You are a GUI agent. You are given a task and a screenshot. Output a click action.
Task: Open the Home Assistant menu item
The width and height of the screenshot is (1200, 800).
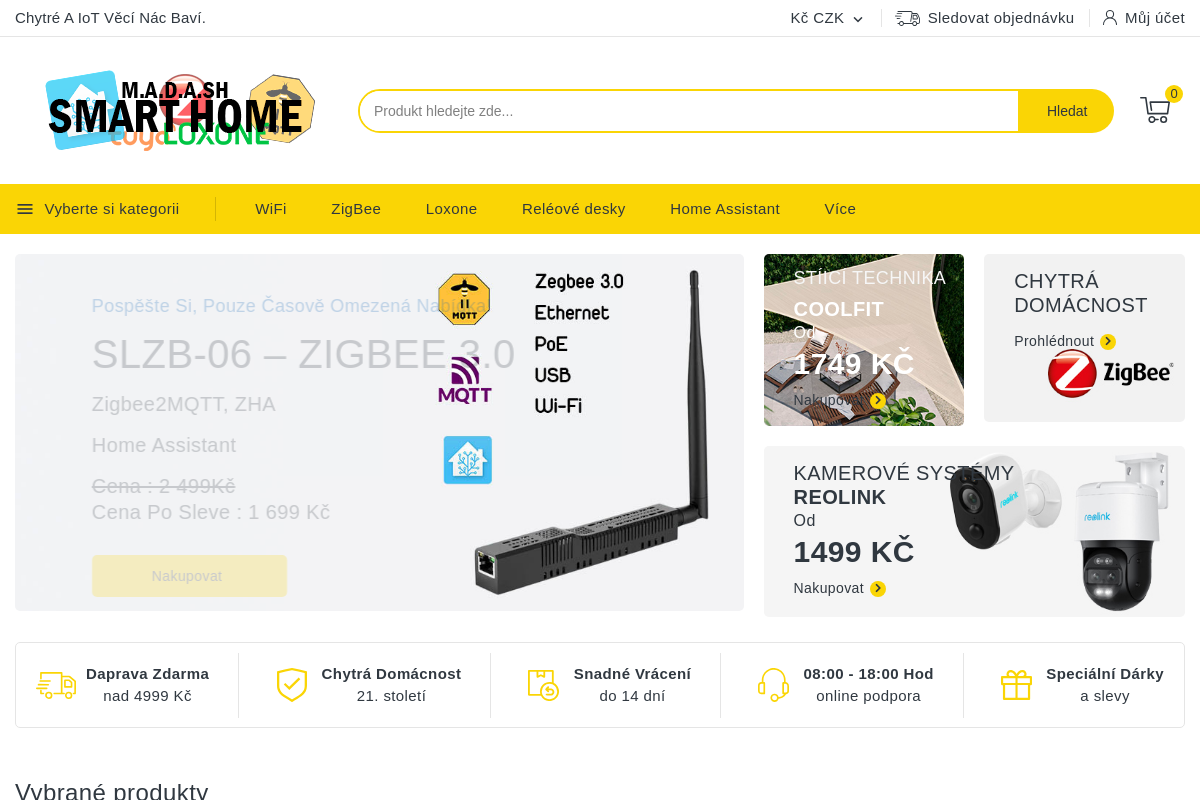[725, 209]
